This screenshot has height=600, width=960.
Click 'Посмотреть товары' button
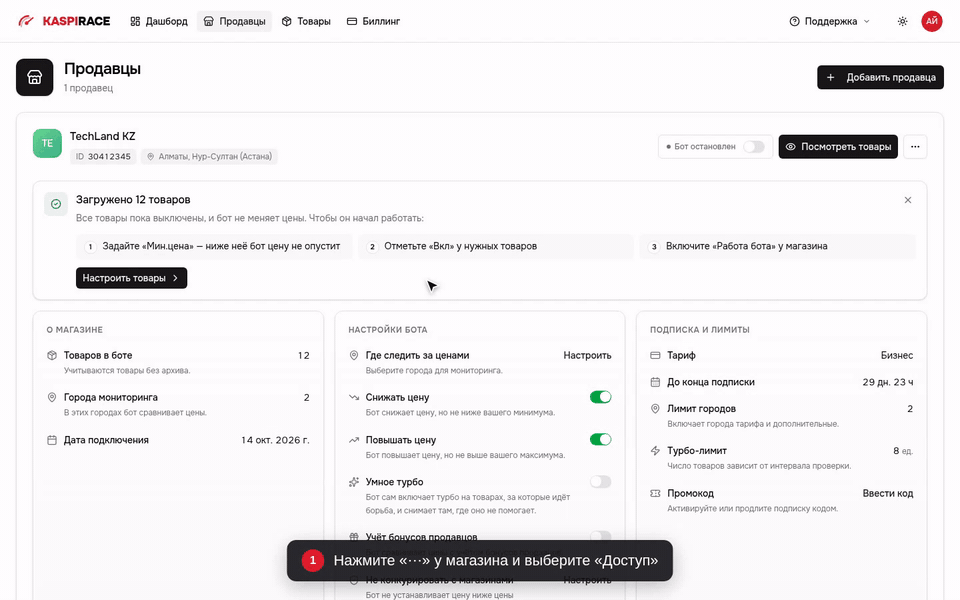click(x=838, y=147)
